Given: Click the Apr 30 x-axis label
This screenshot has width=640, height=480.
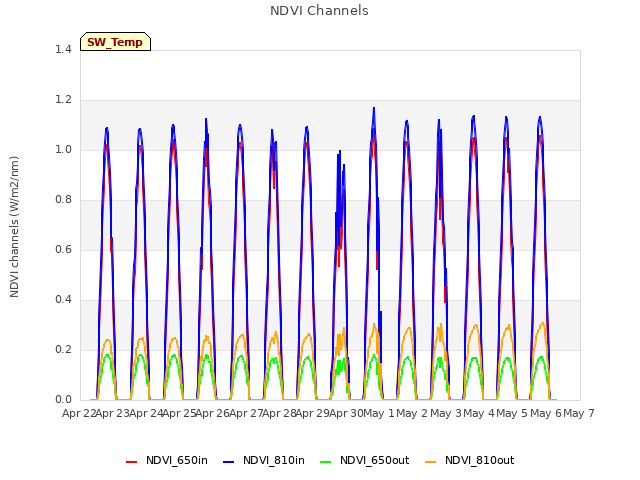Looking at the screenshot, I should (346, 413).
